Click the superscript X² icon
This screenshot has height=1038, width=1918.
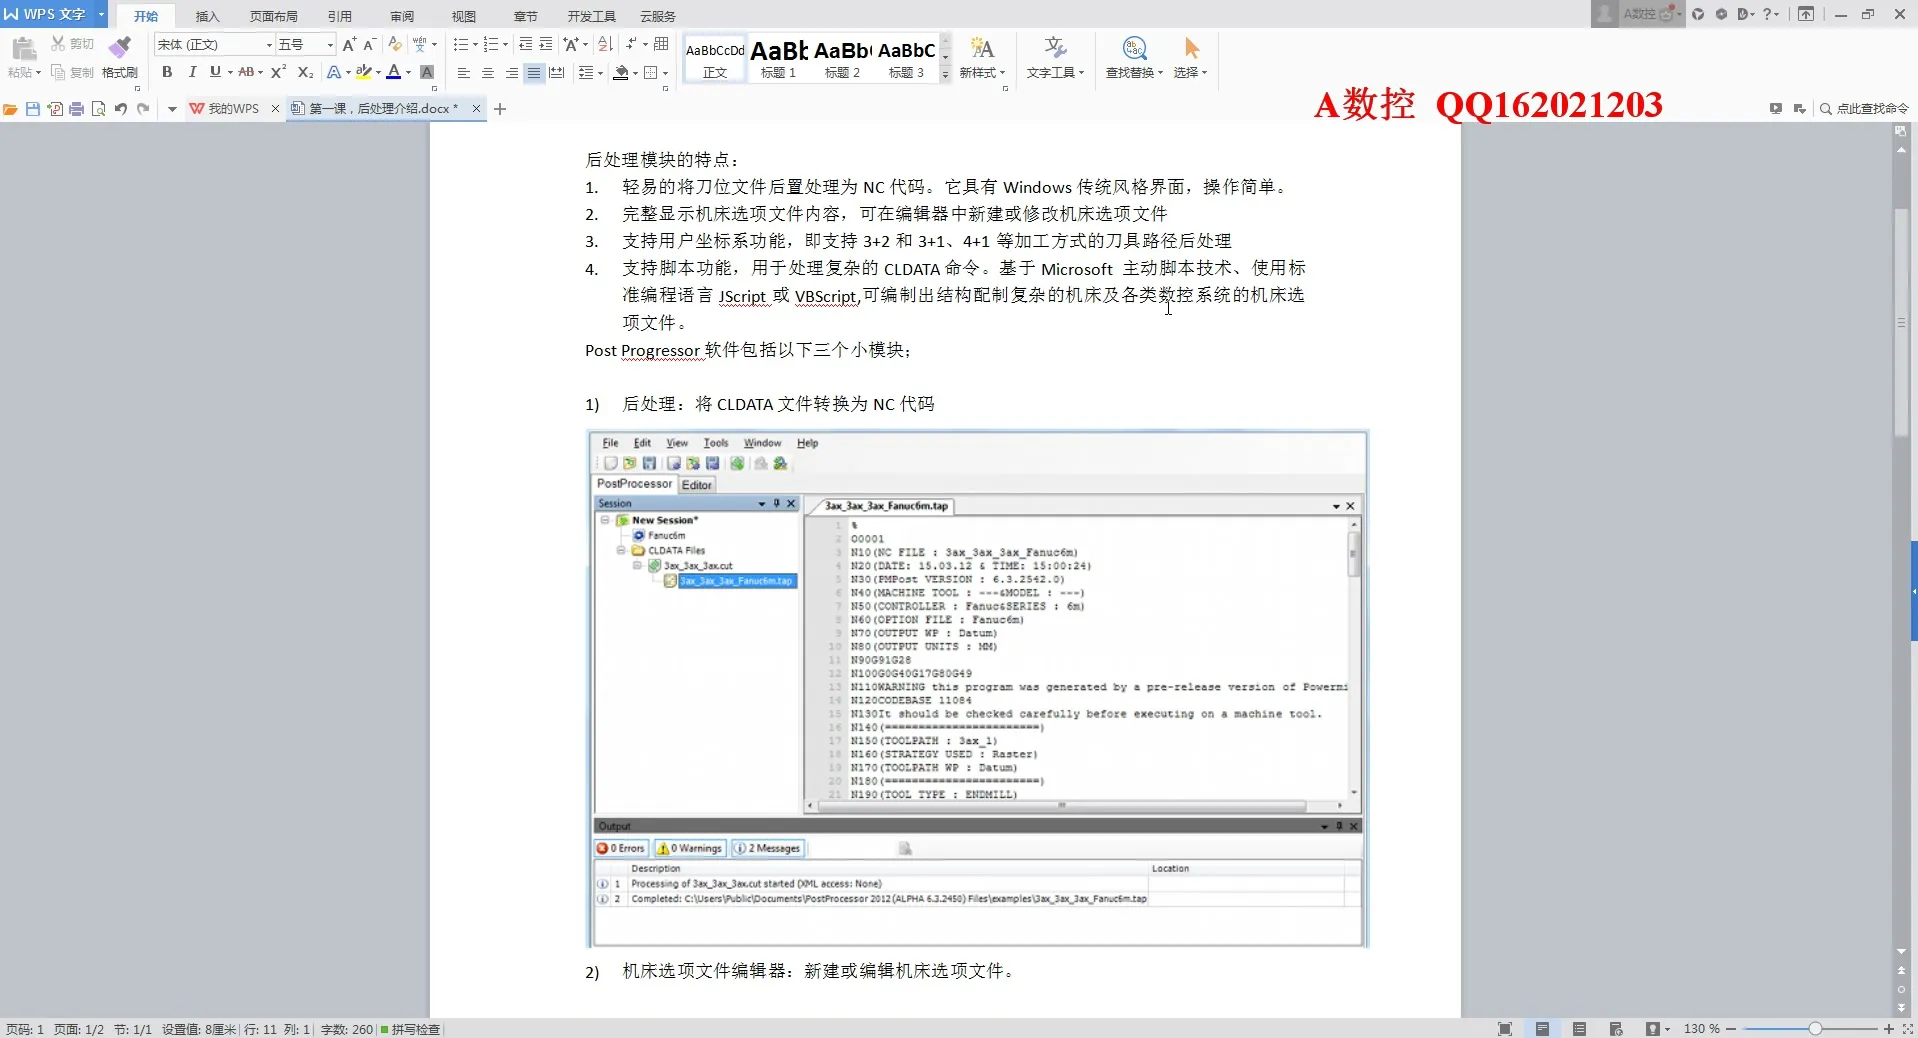pyautogui.click(x=278, y=72)
